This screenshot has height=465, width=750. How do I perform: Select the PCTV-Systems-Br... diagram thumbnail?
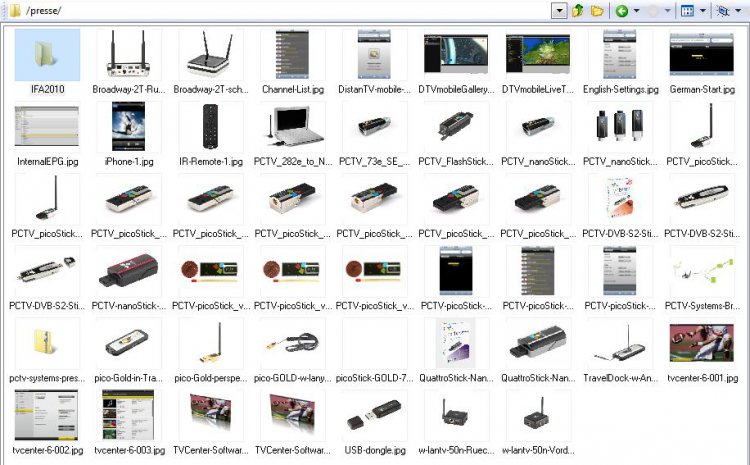pyautogui.click(x=702, y=271)
